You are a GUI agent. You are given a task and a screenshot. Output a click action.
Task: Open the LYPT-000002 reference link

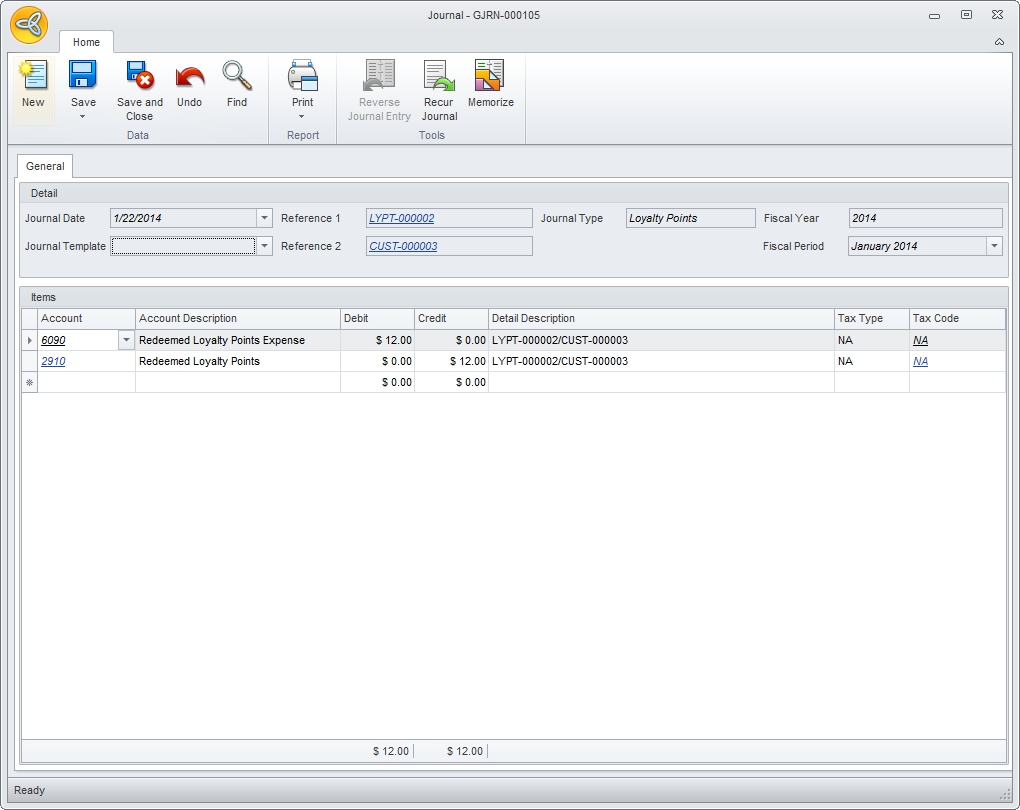[x=401, y=218]
